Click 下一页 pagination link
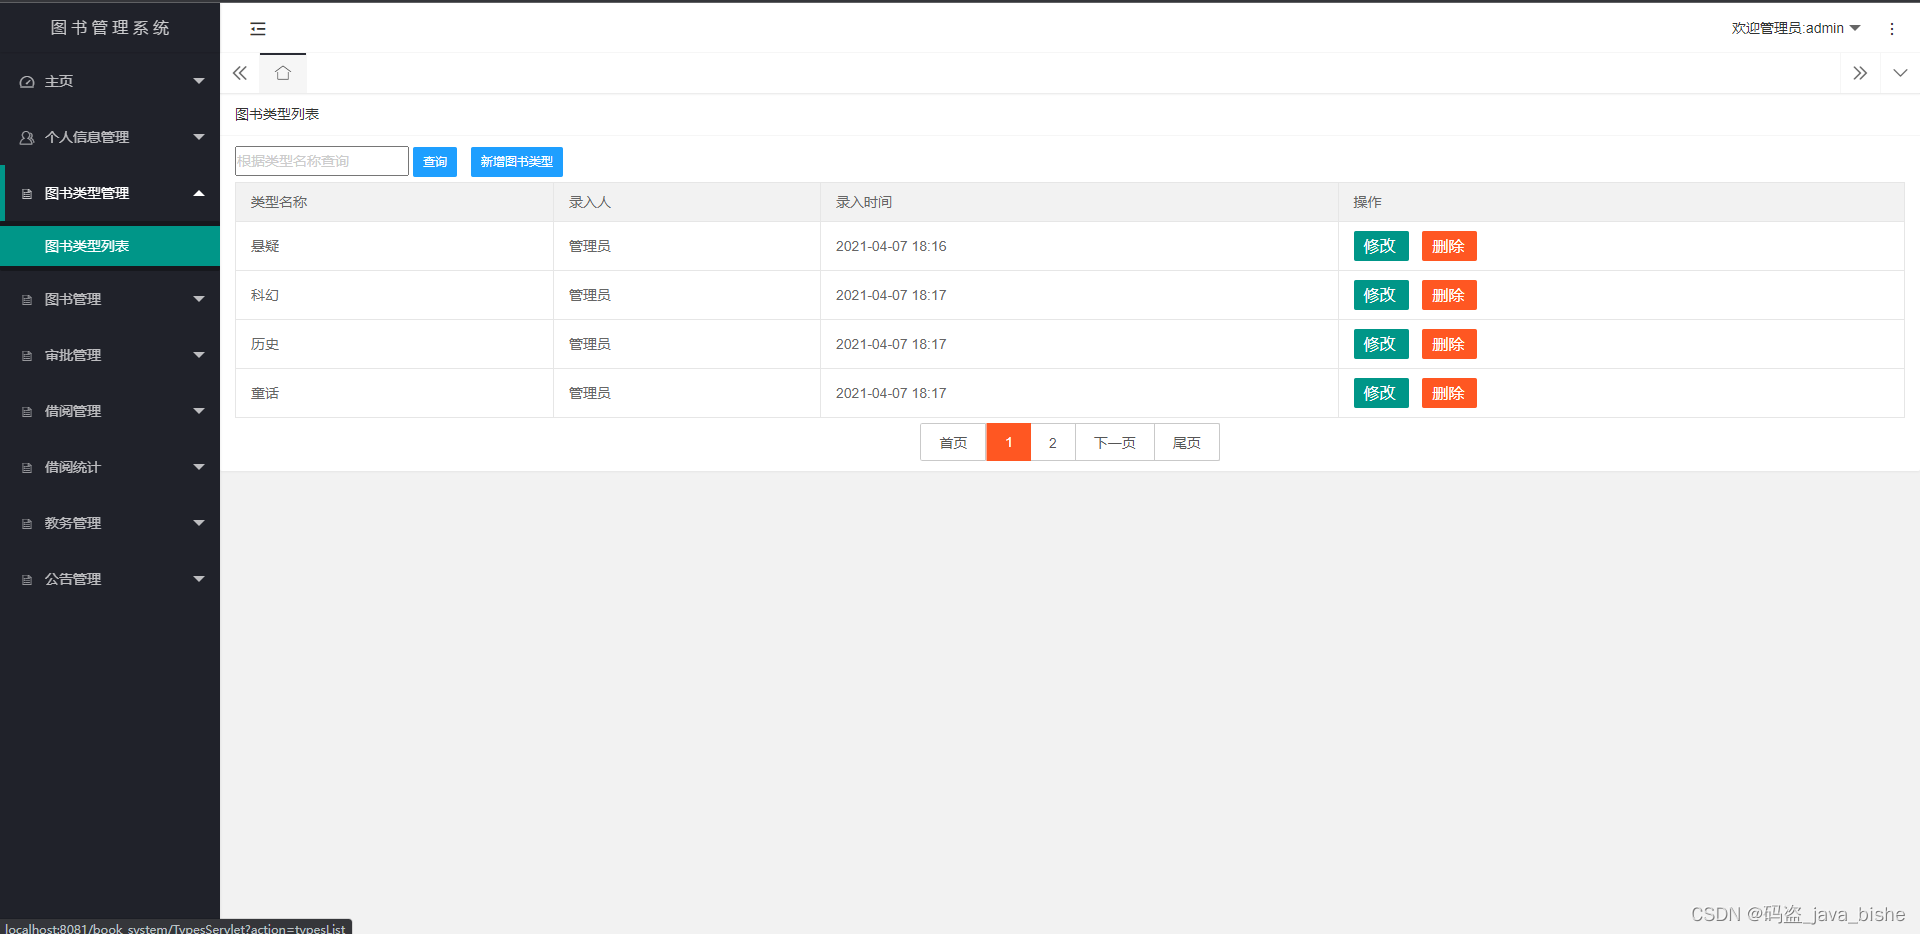The image size is (1920, 934). click(1115, 442)
